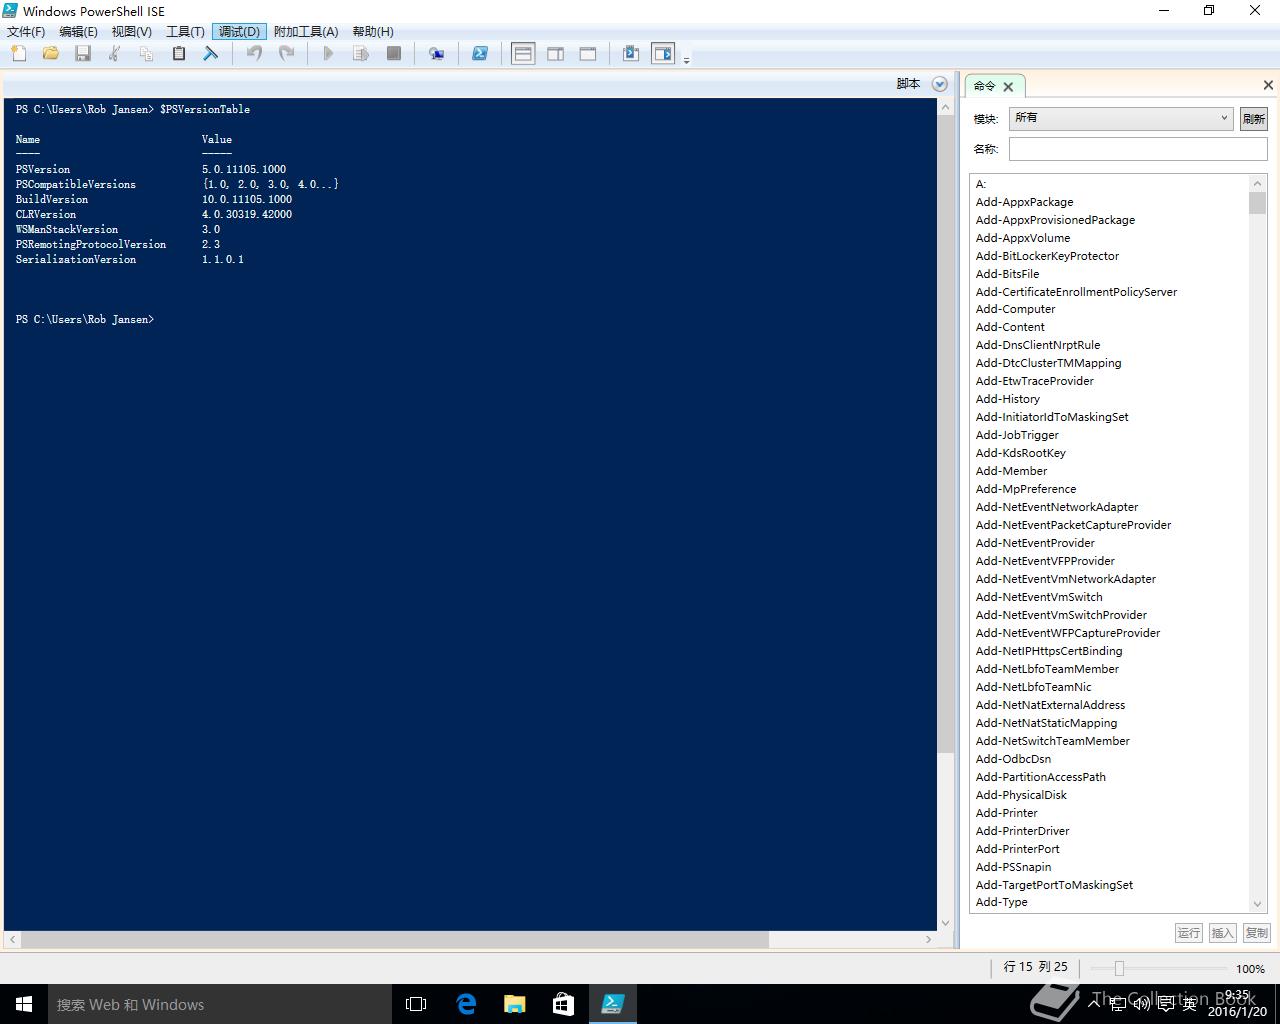Open the Windows Start menu
Screen dimensions: 1280x1024
[x=24, y=1004]
